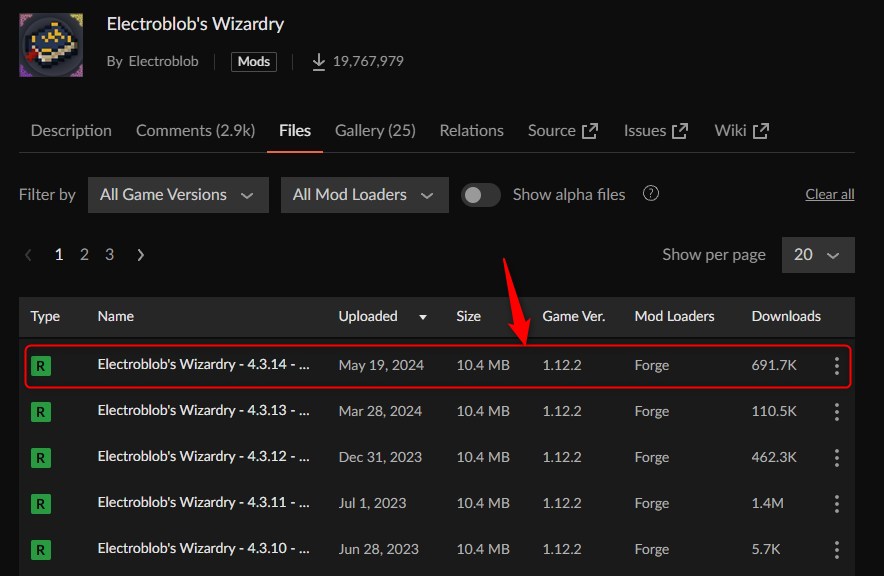The image size is (884, 576).
Task: Click the release badge for version 4.3.11
Action: (x=41, y=504)
